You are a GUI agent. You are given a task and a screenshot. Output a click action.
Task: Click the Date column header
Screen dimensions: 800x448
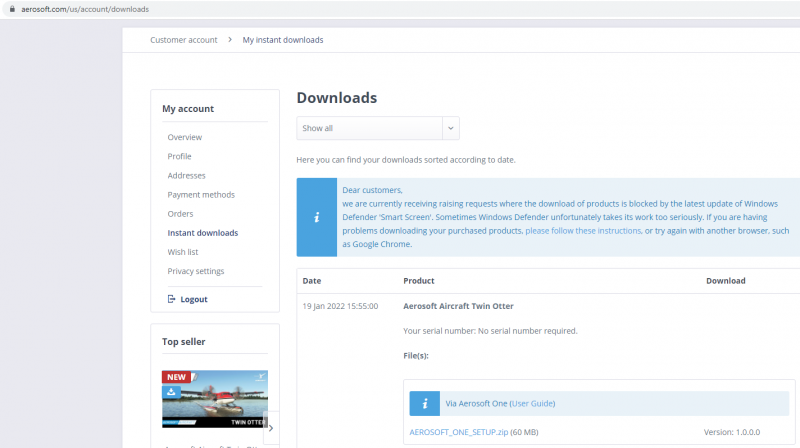click(312, 281)
